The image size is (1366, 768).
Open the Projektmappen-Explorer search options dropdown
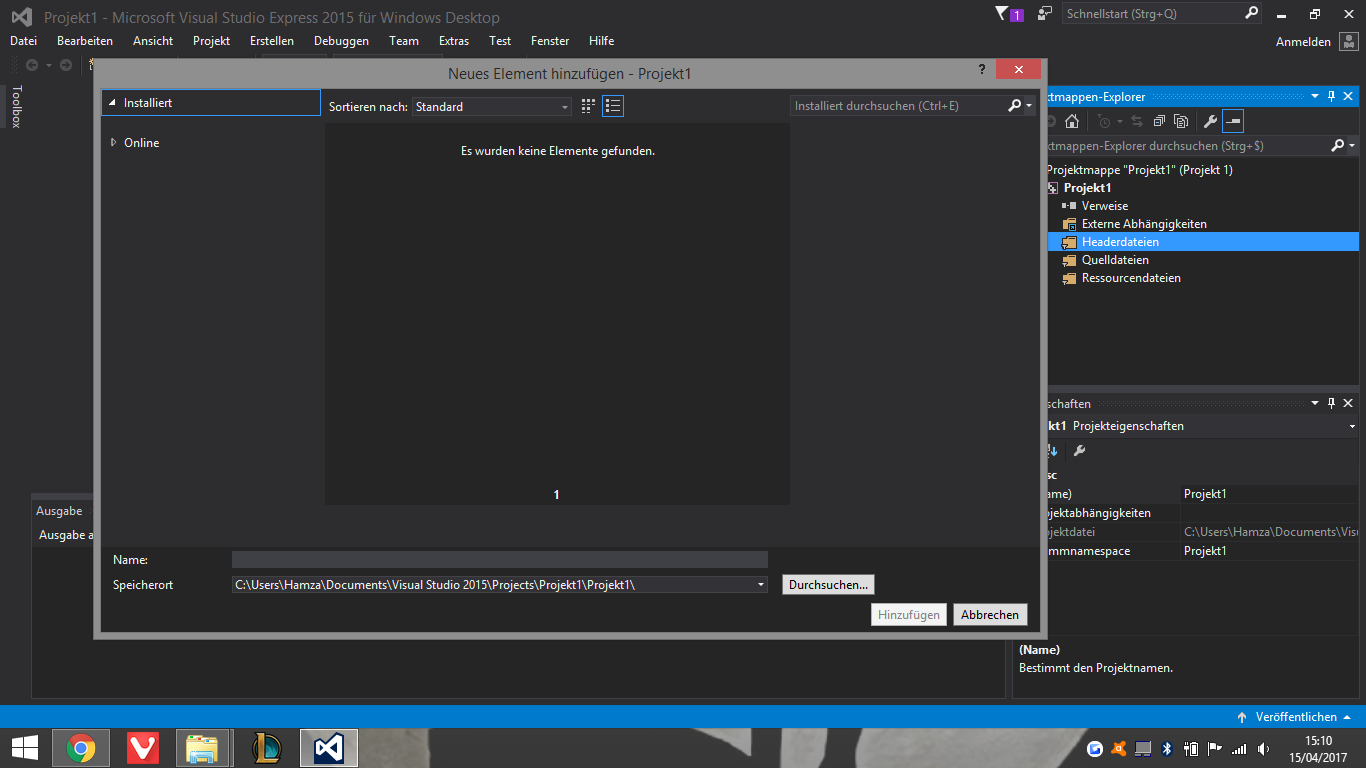[x=1352, y=145]
